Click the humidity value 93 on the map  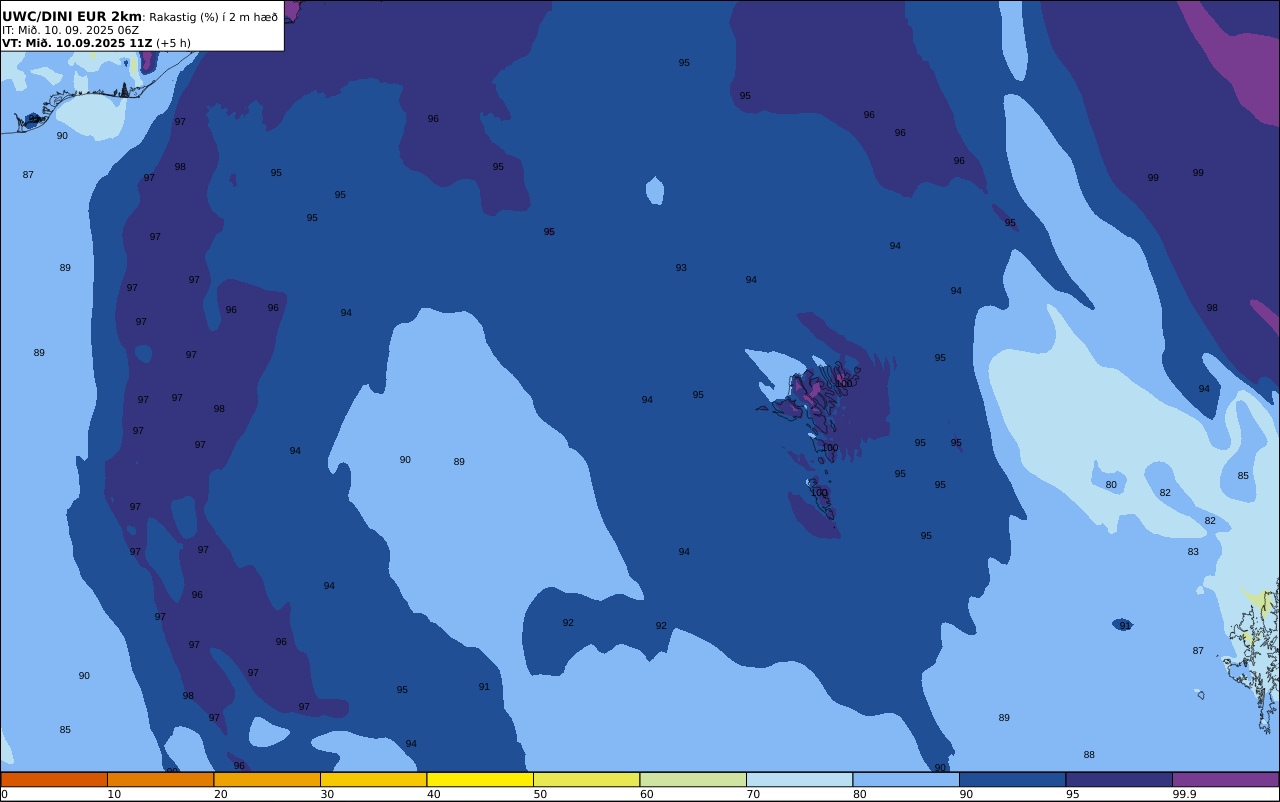point(681,268)
